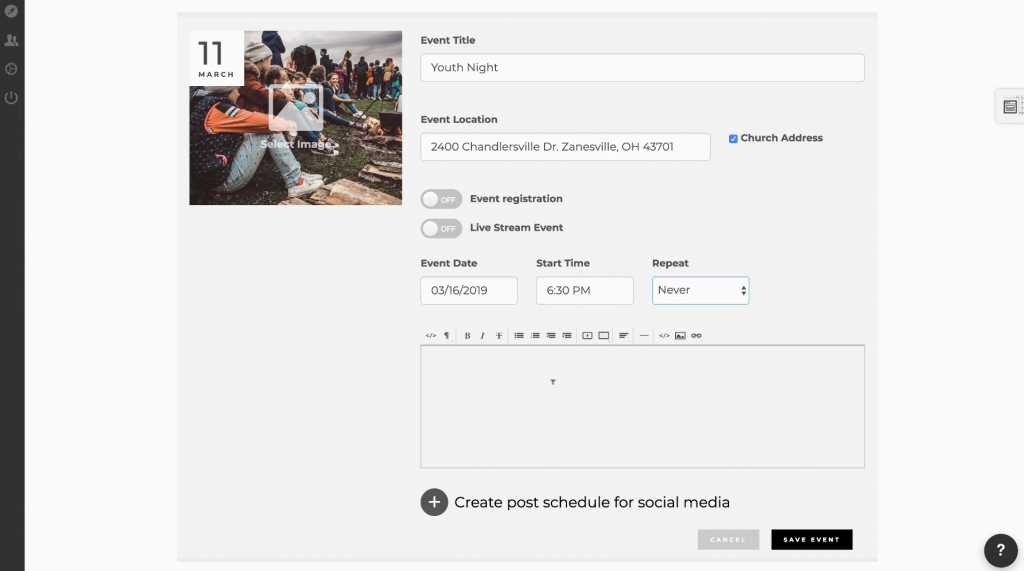The height and width of the screenshot is (571, 1024).
Task: Insert a video into the editor
Action: click(x=588, y=336)
